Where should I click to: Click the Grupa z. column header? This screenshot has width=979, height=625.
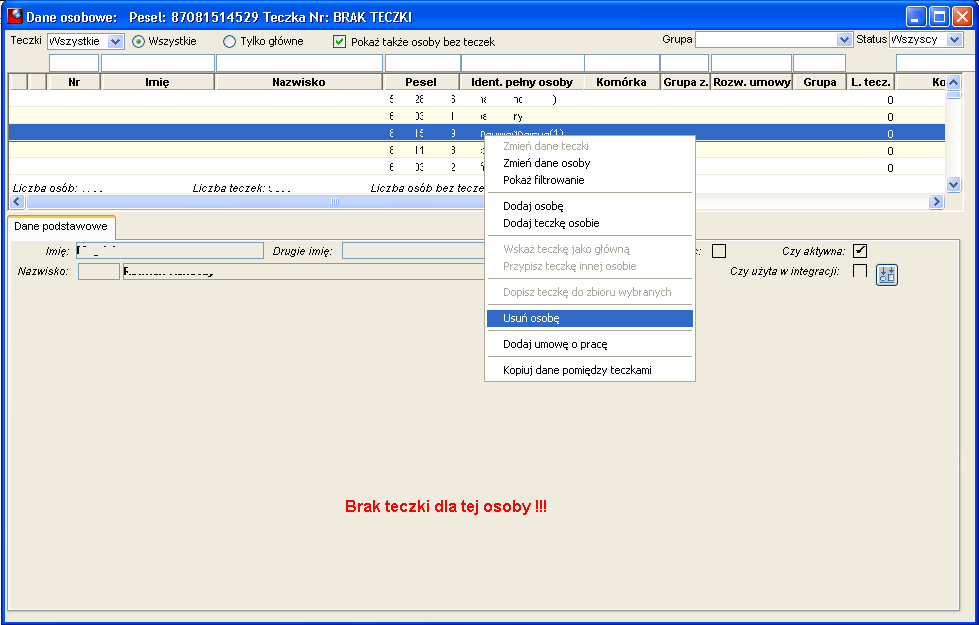tap(686, 82)
